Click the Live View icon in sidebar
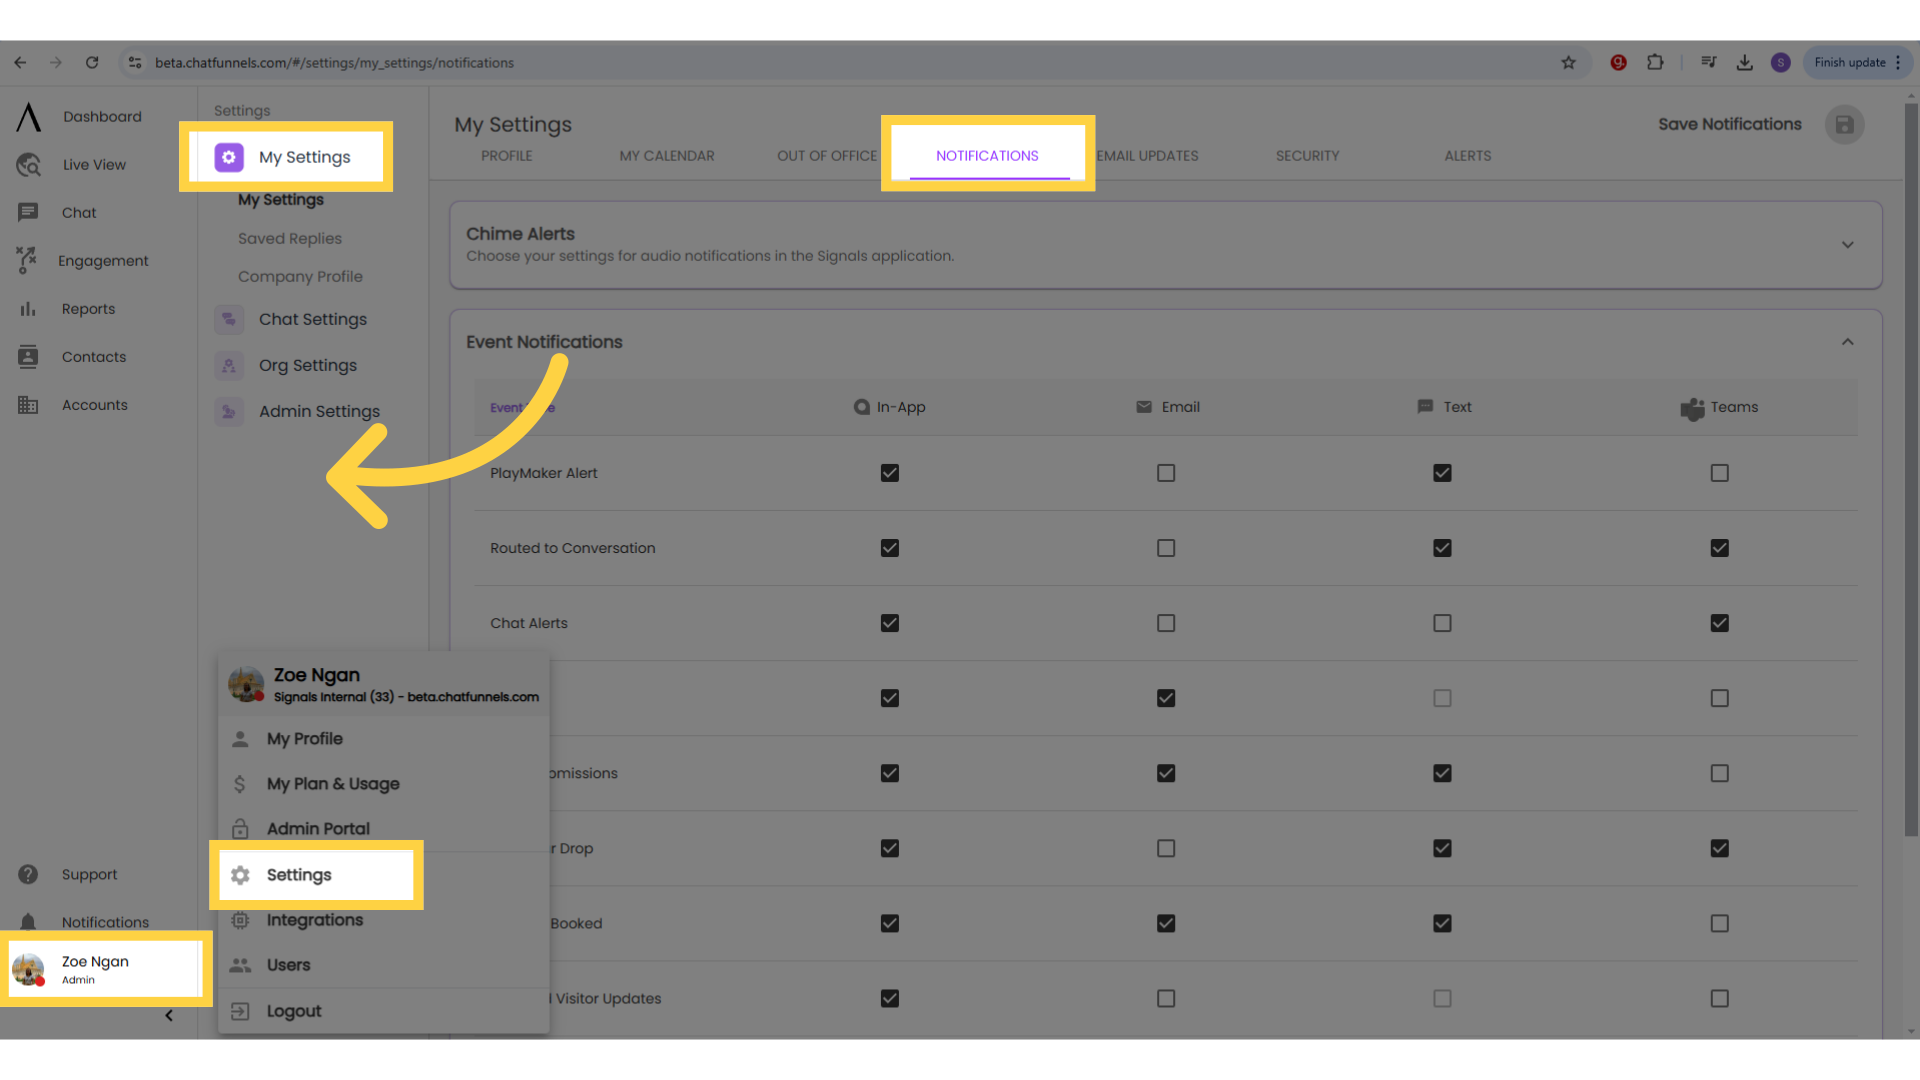 tap(28, 164)
